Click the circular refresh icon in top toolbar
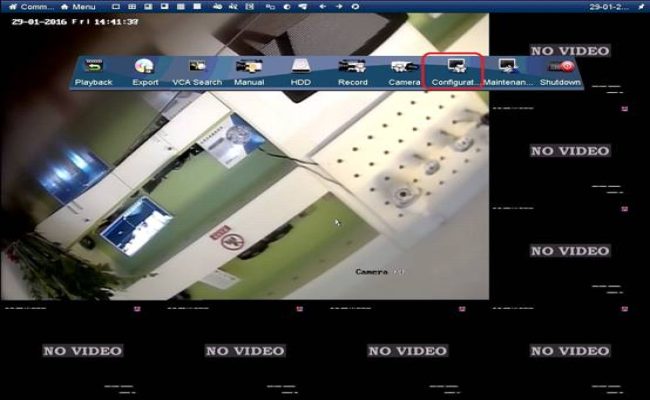The image size is (650, 400). [355, 6]
